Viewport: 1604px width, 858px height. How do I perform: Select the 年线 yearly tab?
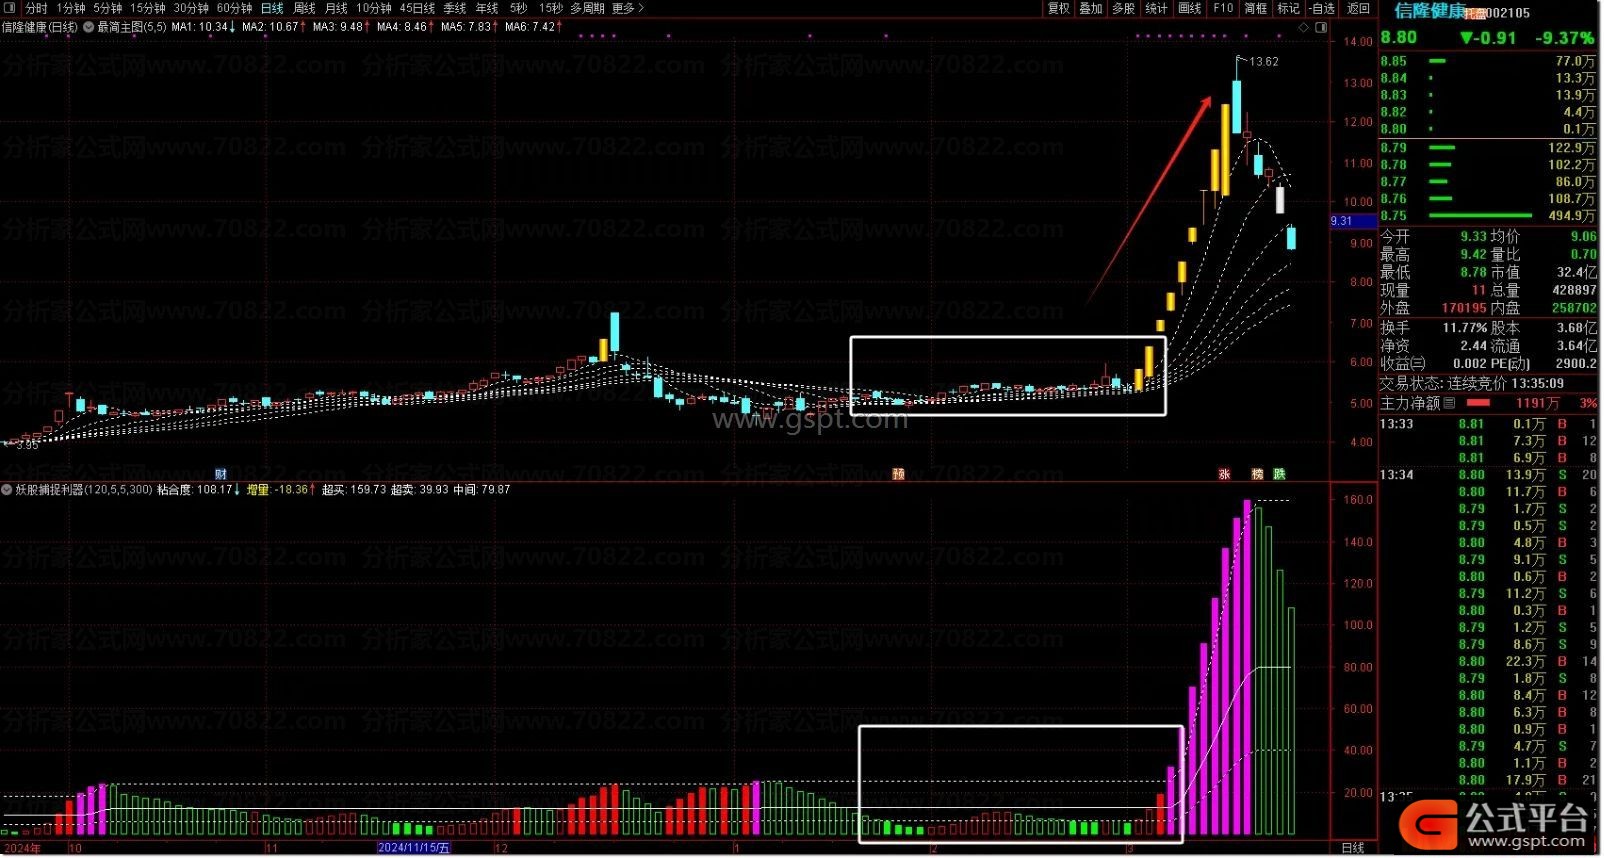(x=487, y=8)
